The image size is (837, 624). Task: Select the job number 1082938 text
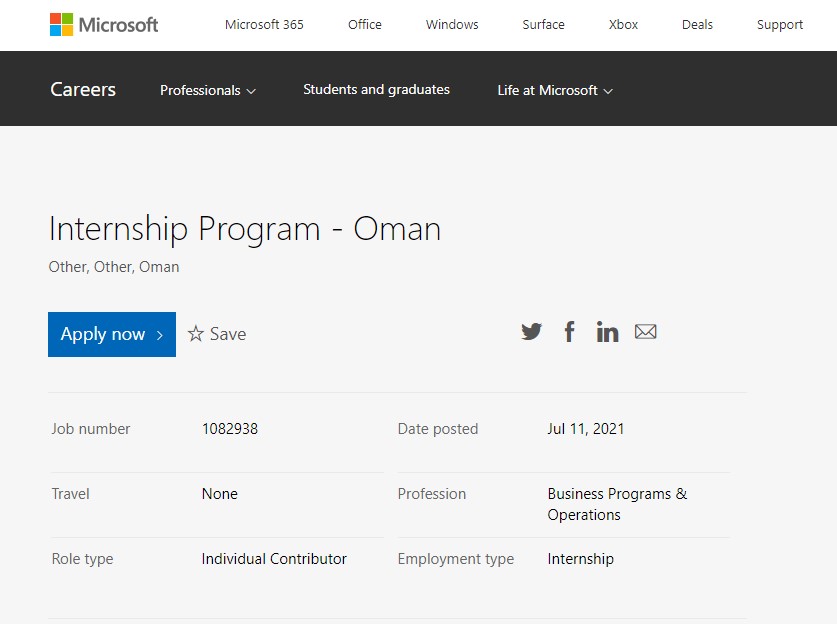click(230, 429)
